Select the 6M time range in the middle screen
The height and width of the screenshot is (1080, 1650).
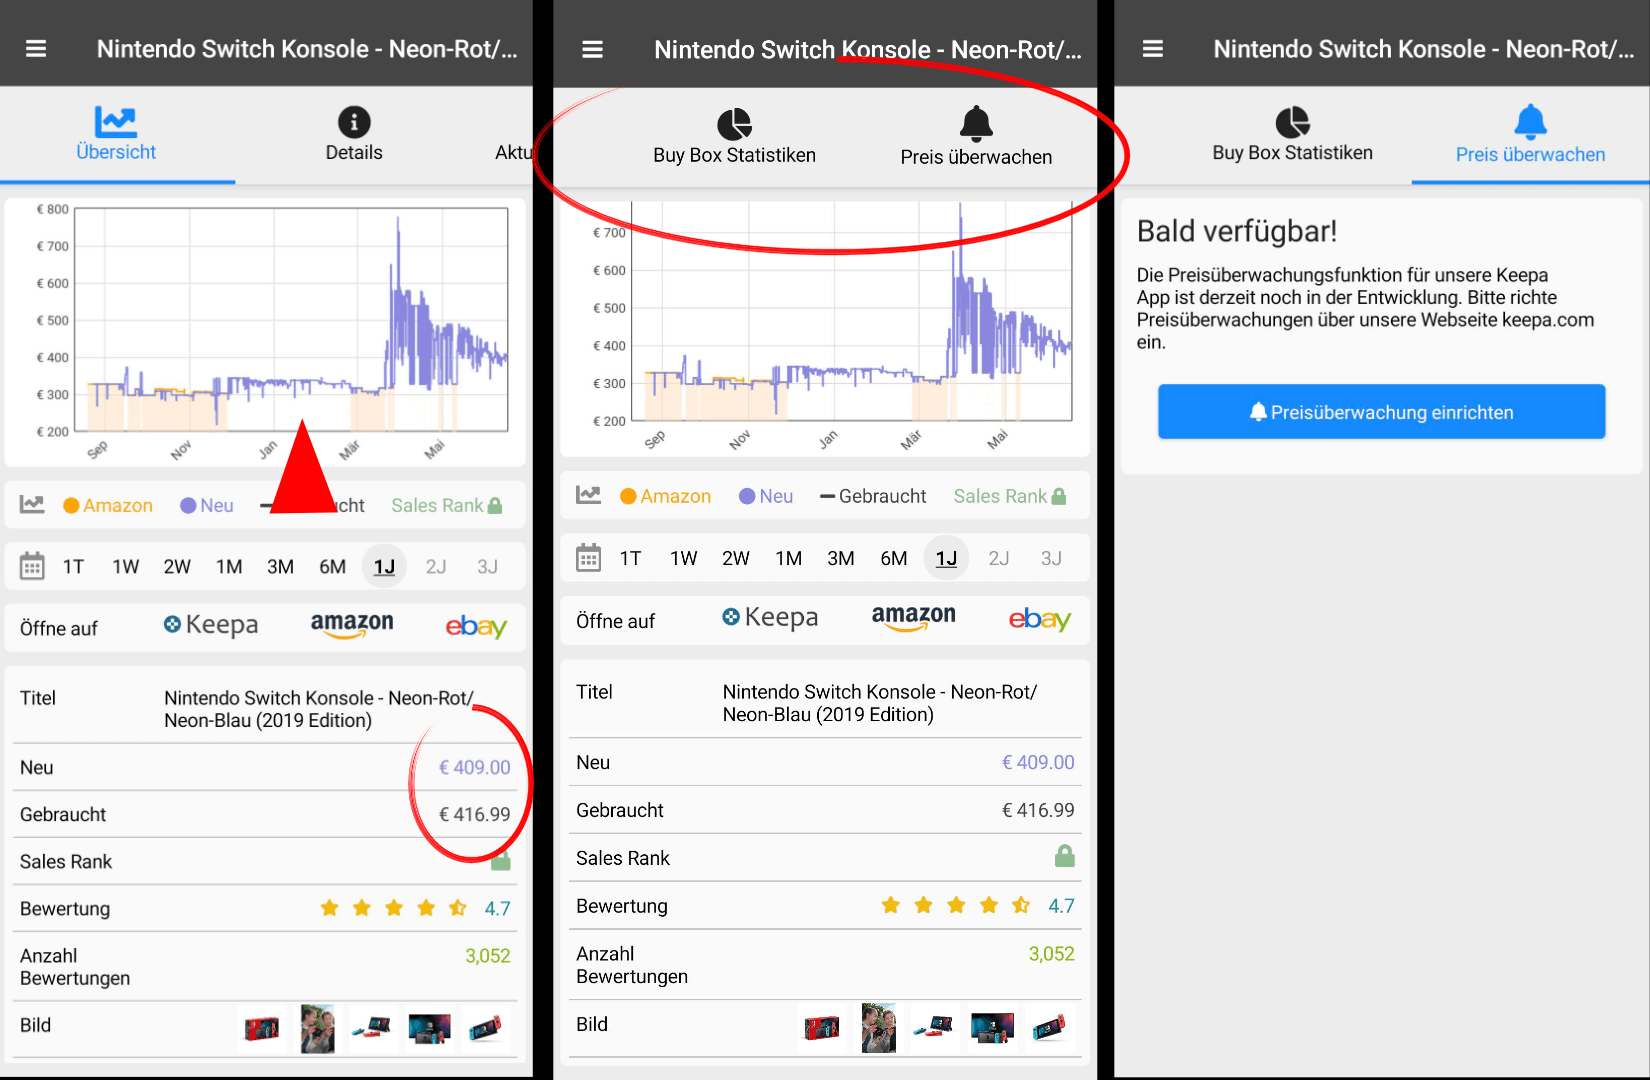[x=893, y=559]
